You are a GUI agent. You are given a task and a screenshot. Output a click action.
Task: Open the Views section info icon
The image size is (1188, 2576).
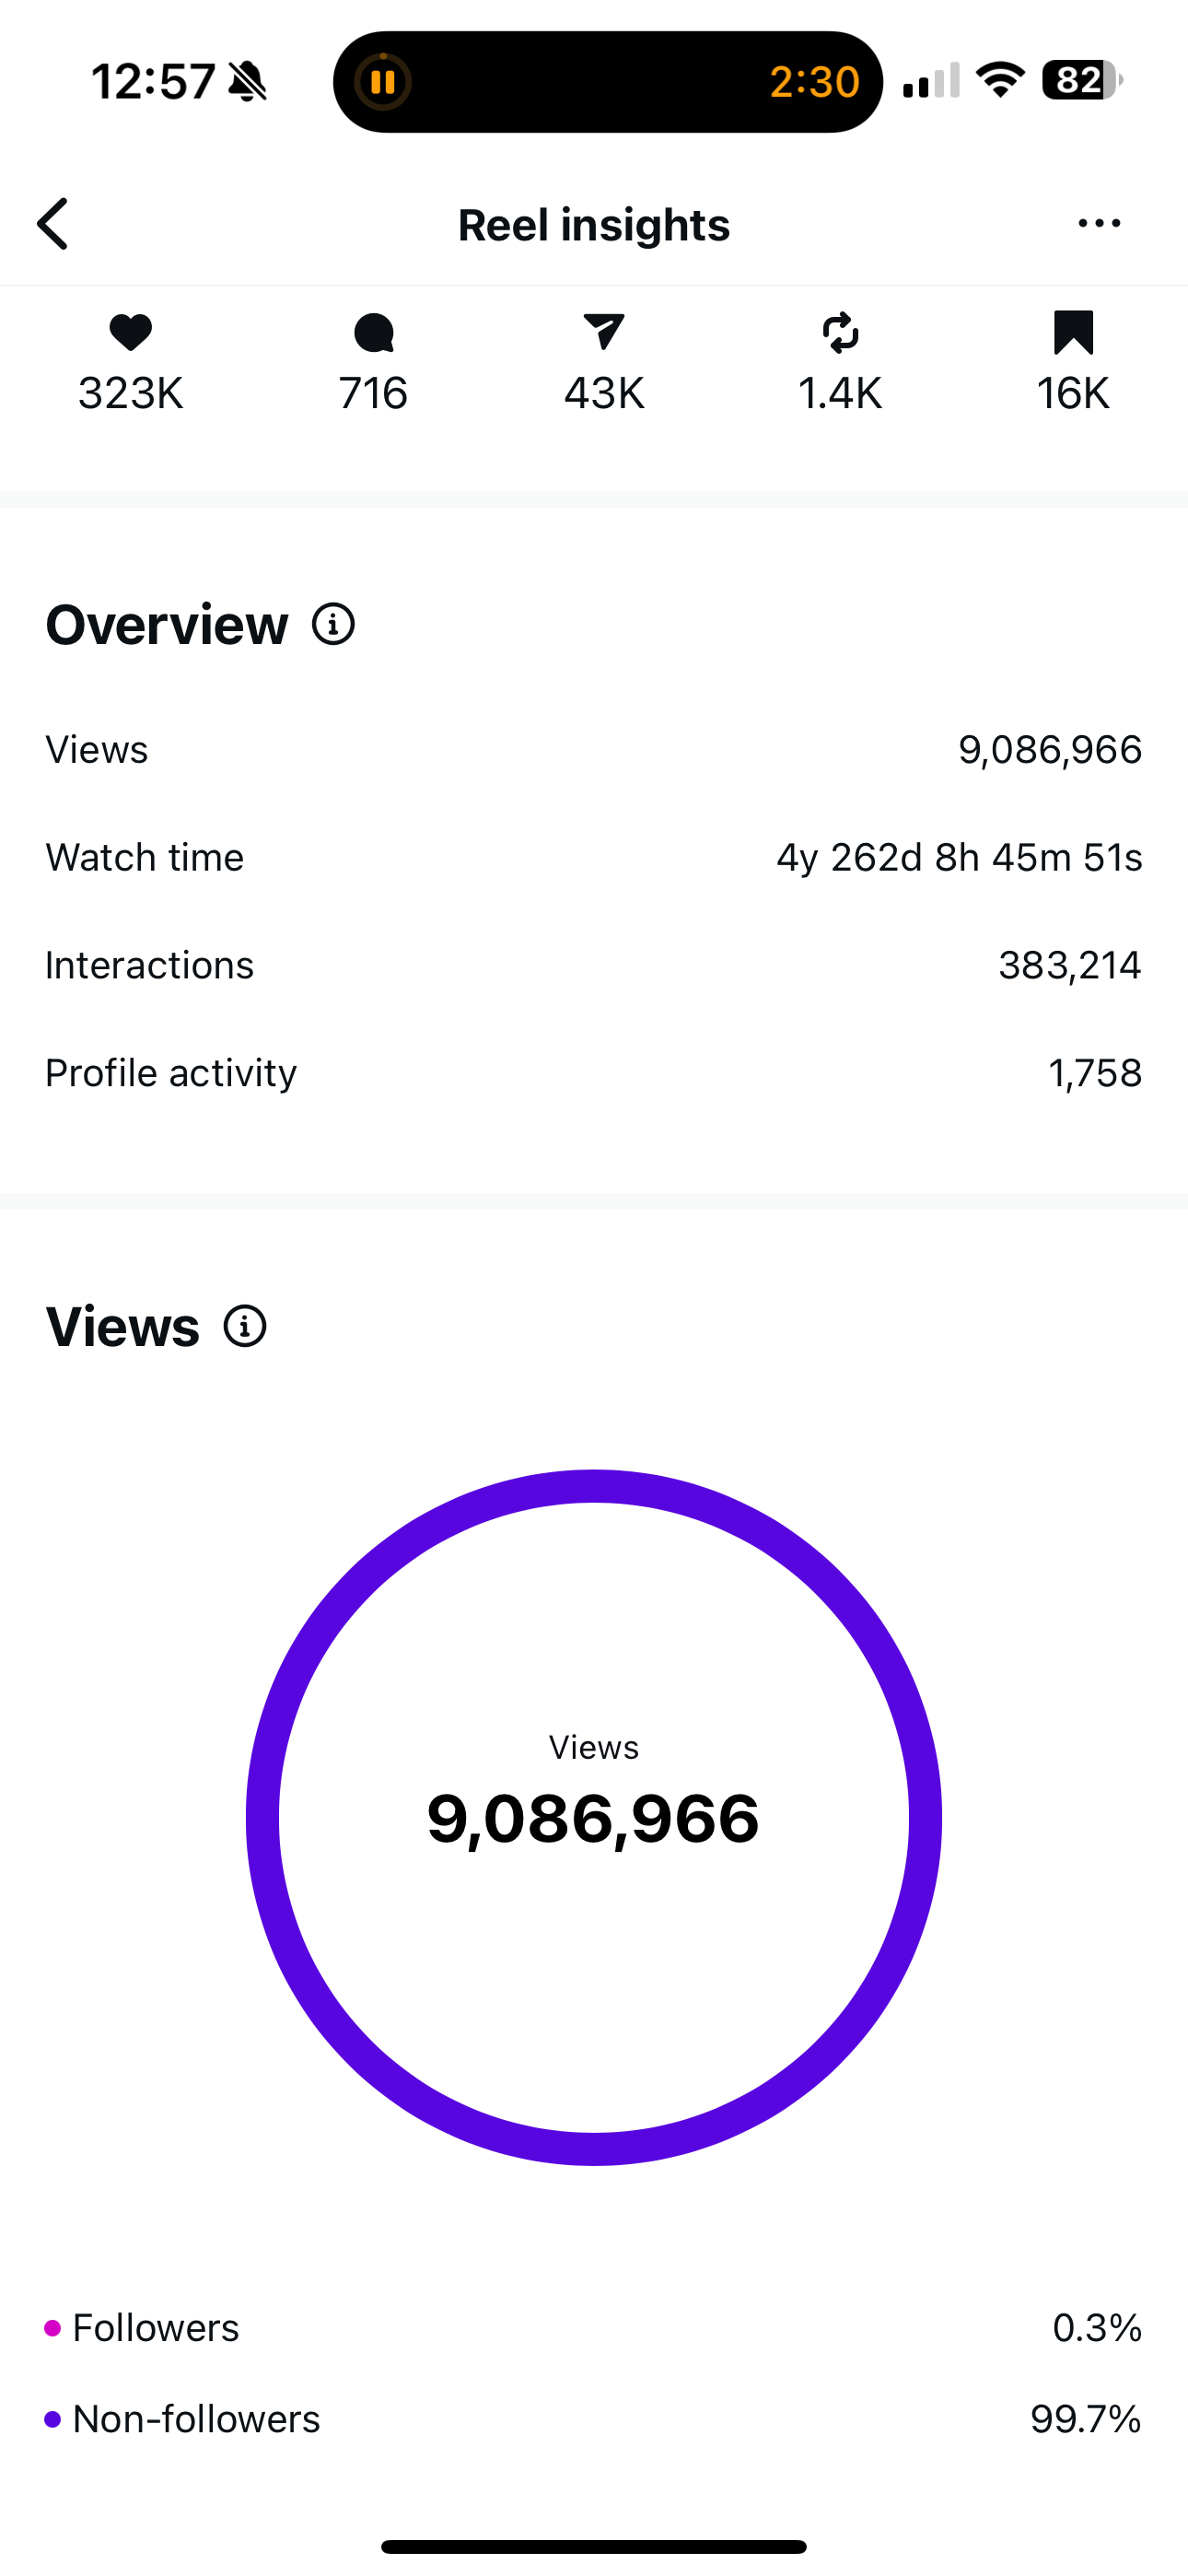[245, 1327]
